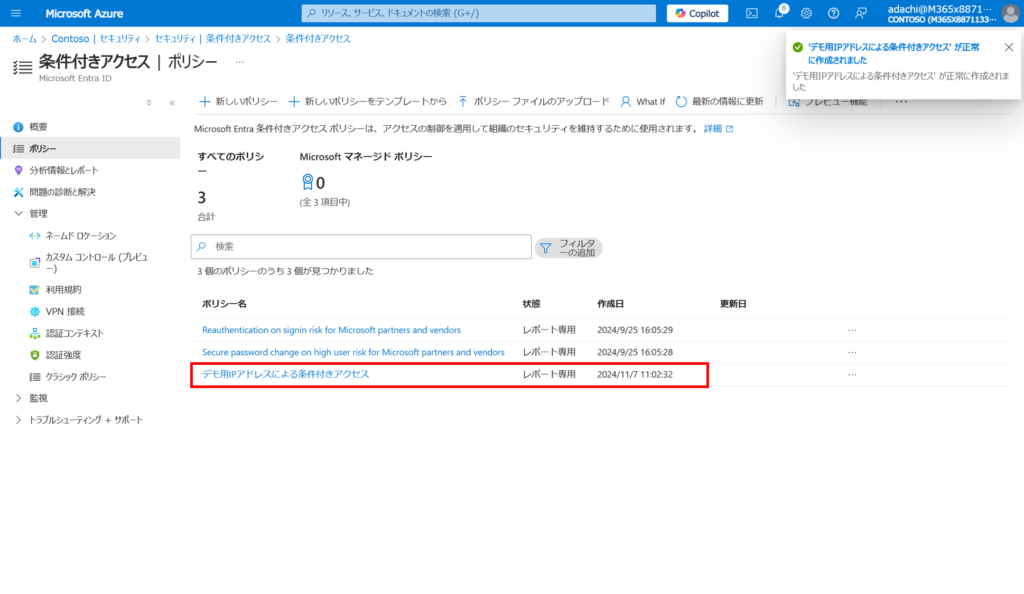Open the notifications bell
The height and width of the screenshot is (594, 1024).
point(779,13)
